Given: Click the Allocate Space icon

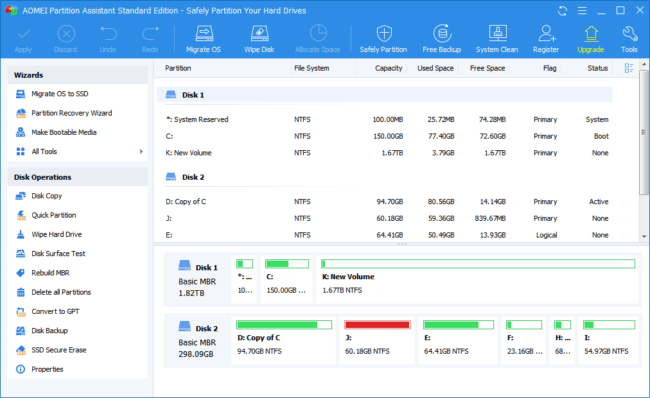Looking at the screenshot, I should (318, 33).
